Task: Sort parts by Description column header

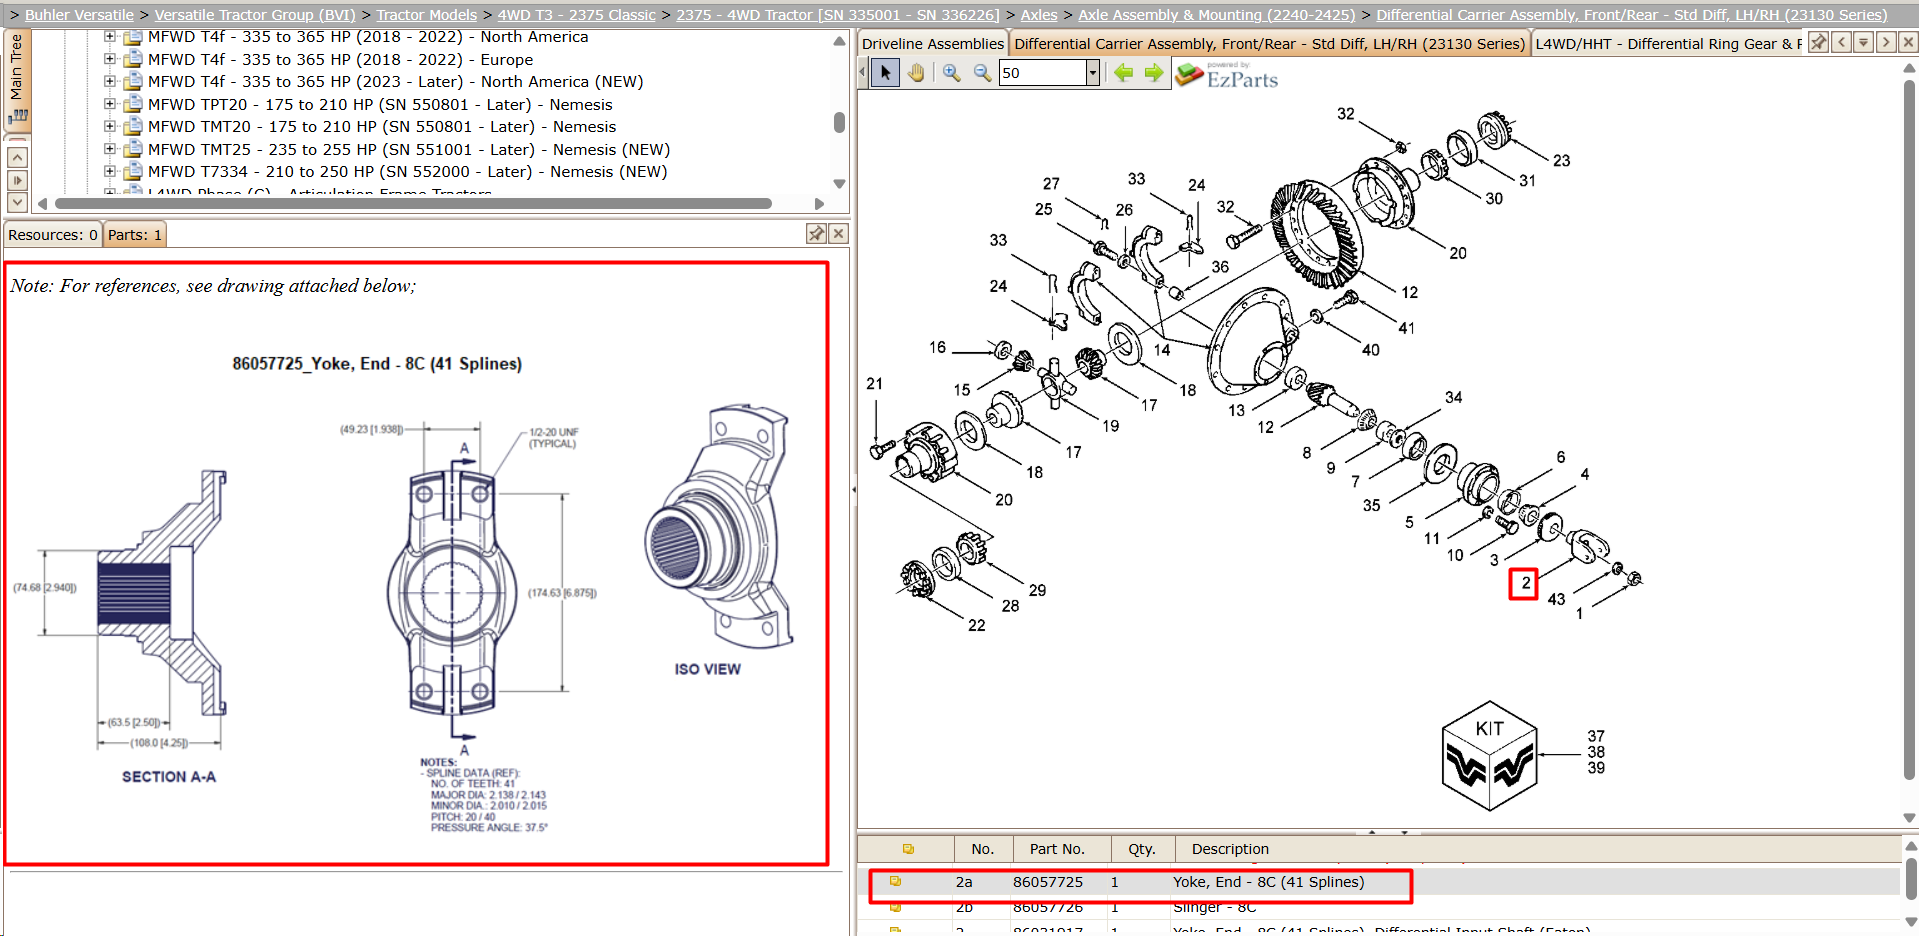Action: 1538,849
